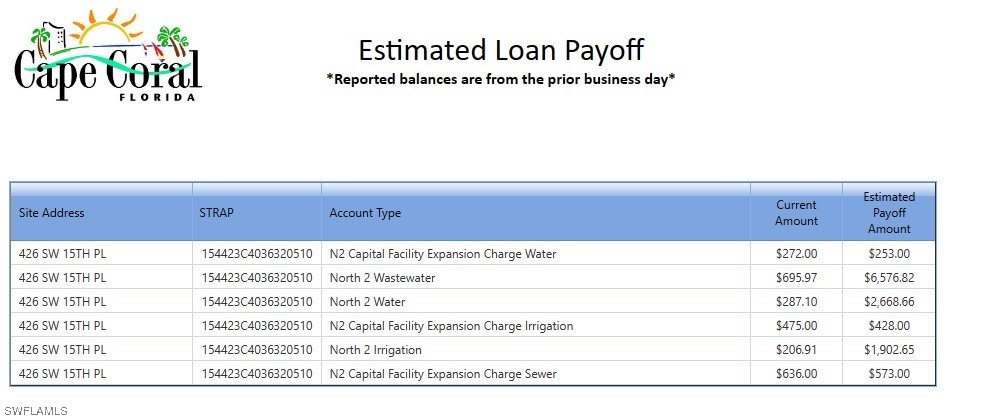
Task: Click the Account Type column header
Action: point(365,213)
